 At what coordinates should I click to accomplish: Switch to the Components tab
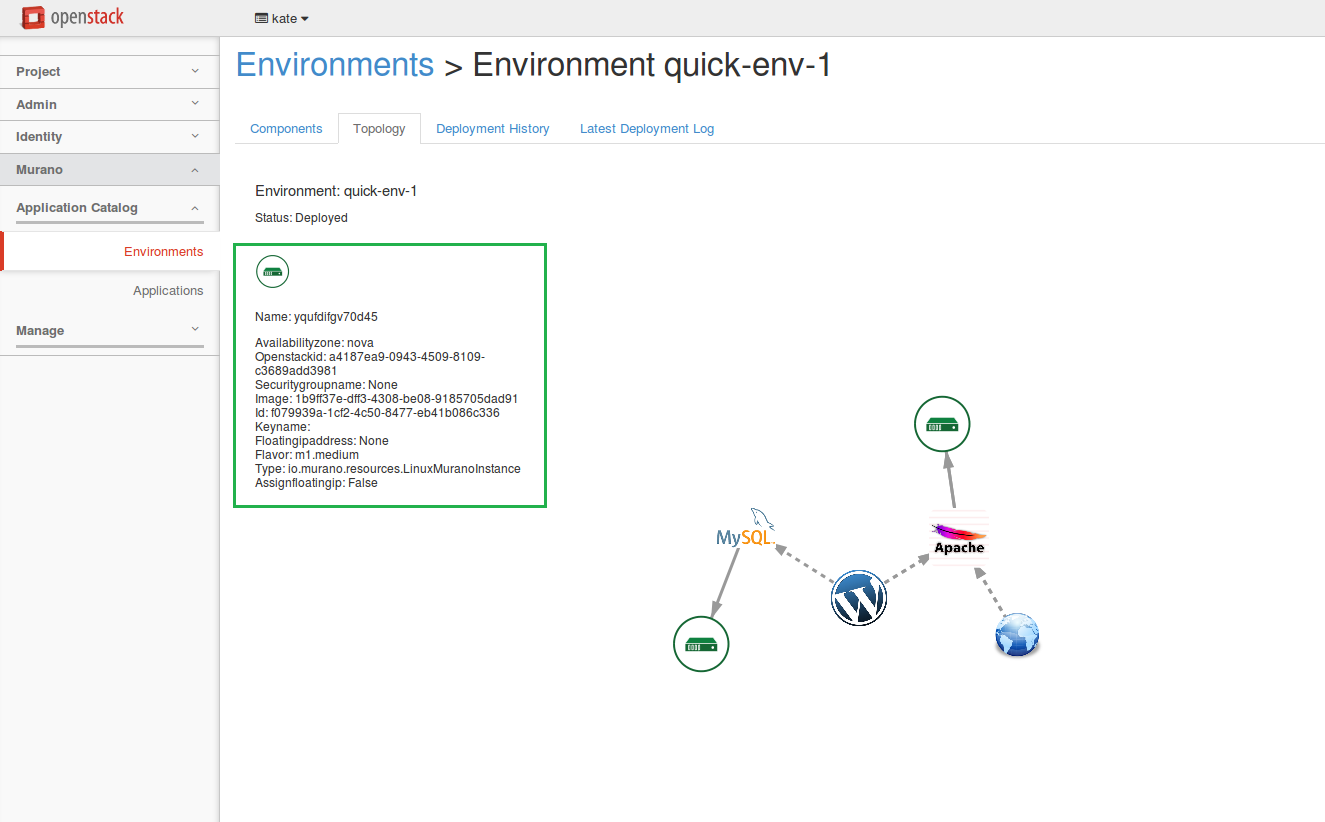point(286,129)
